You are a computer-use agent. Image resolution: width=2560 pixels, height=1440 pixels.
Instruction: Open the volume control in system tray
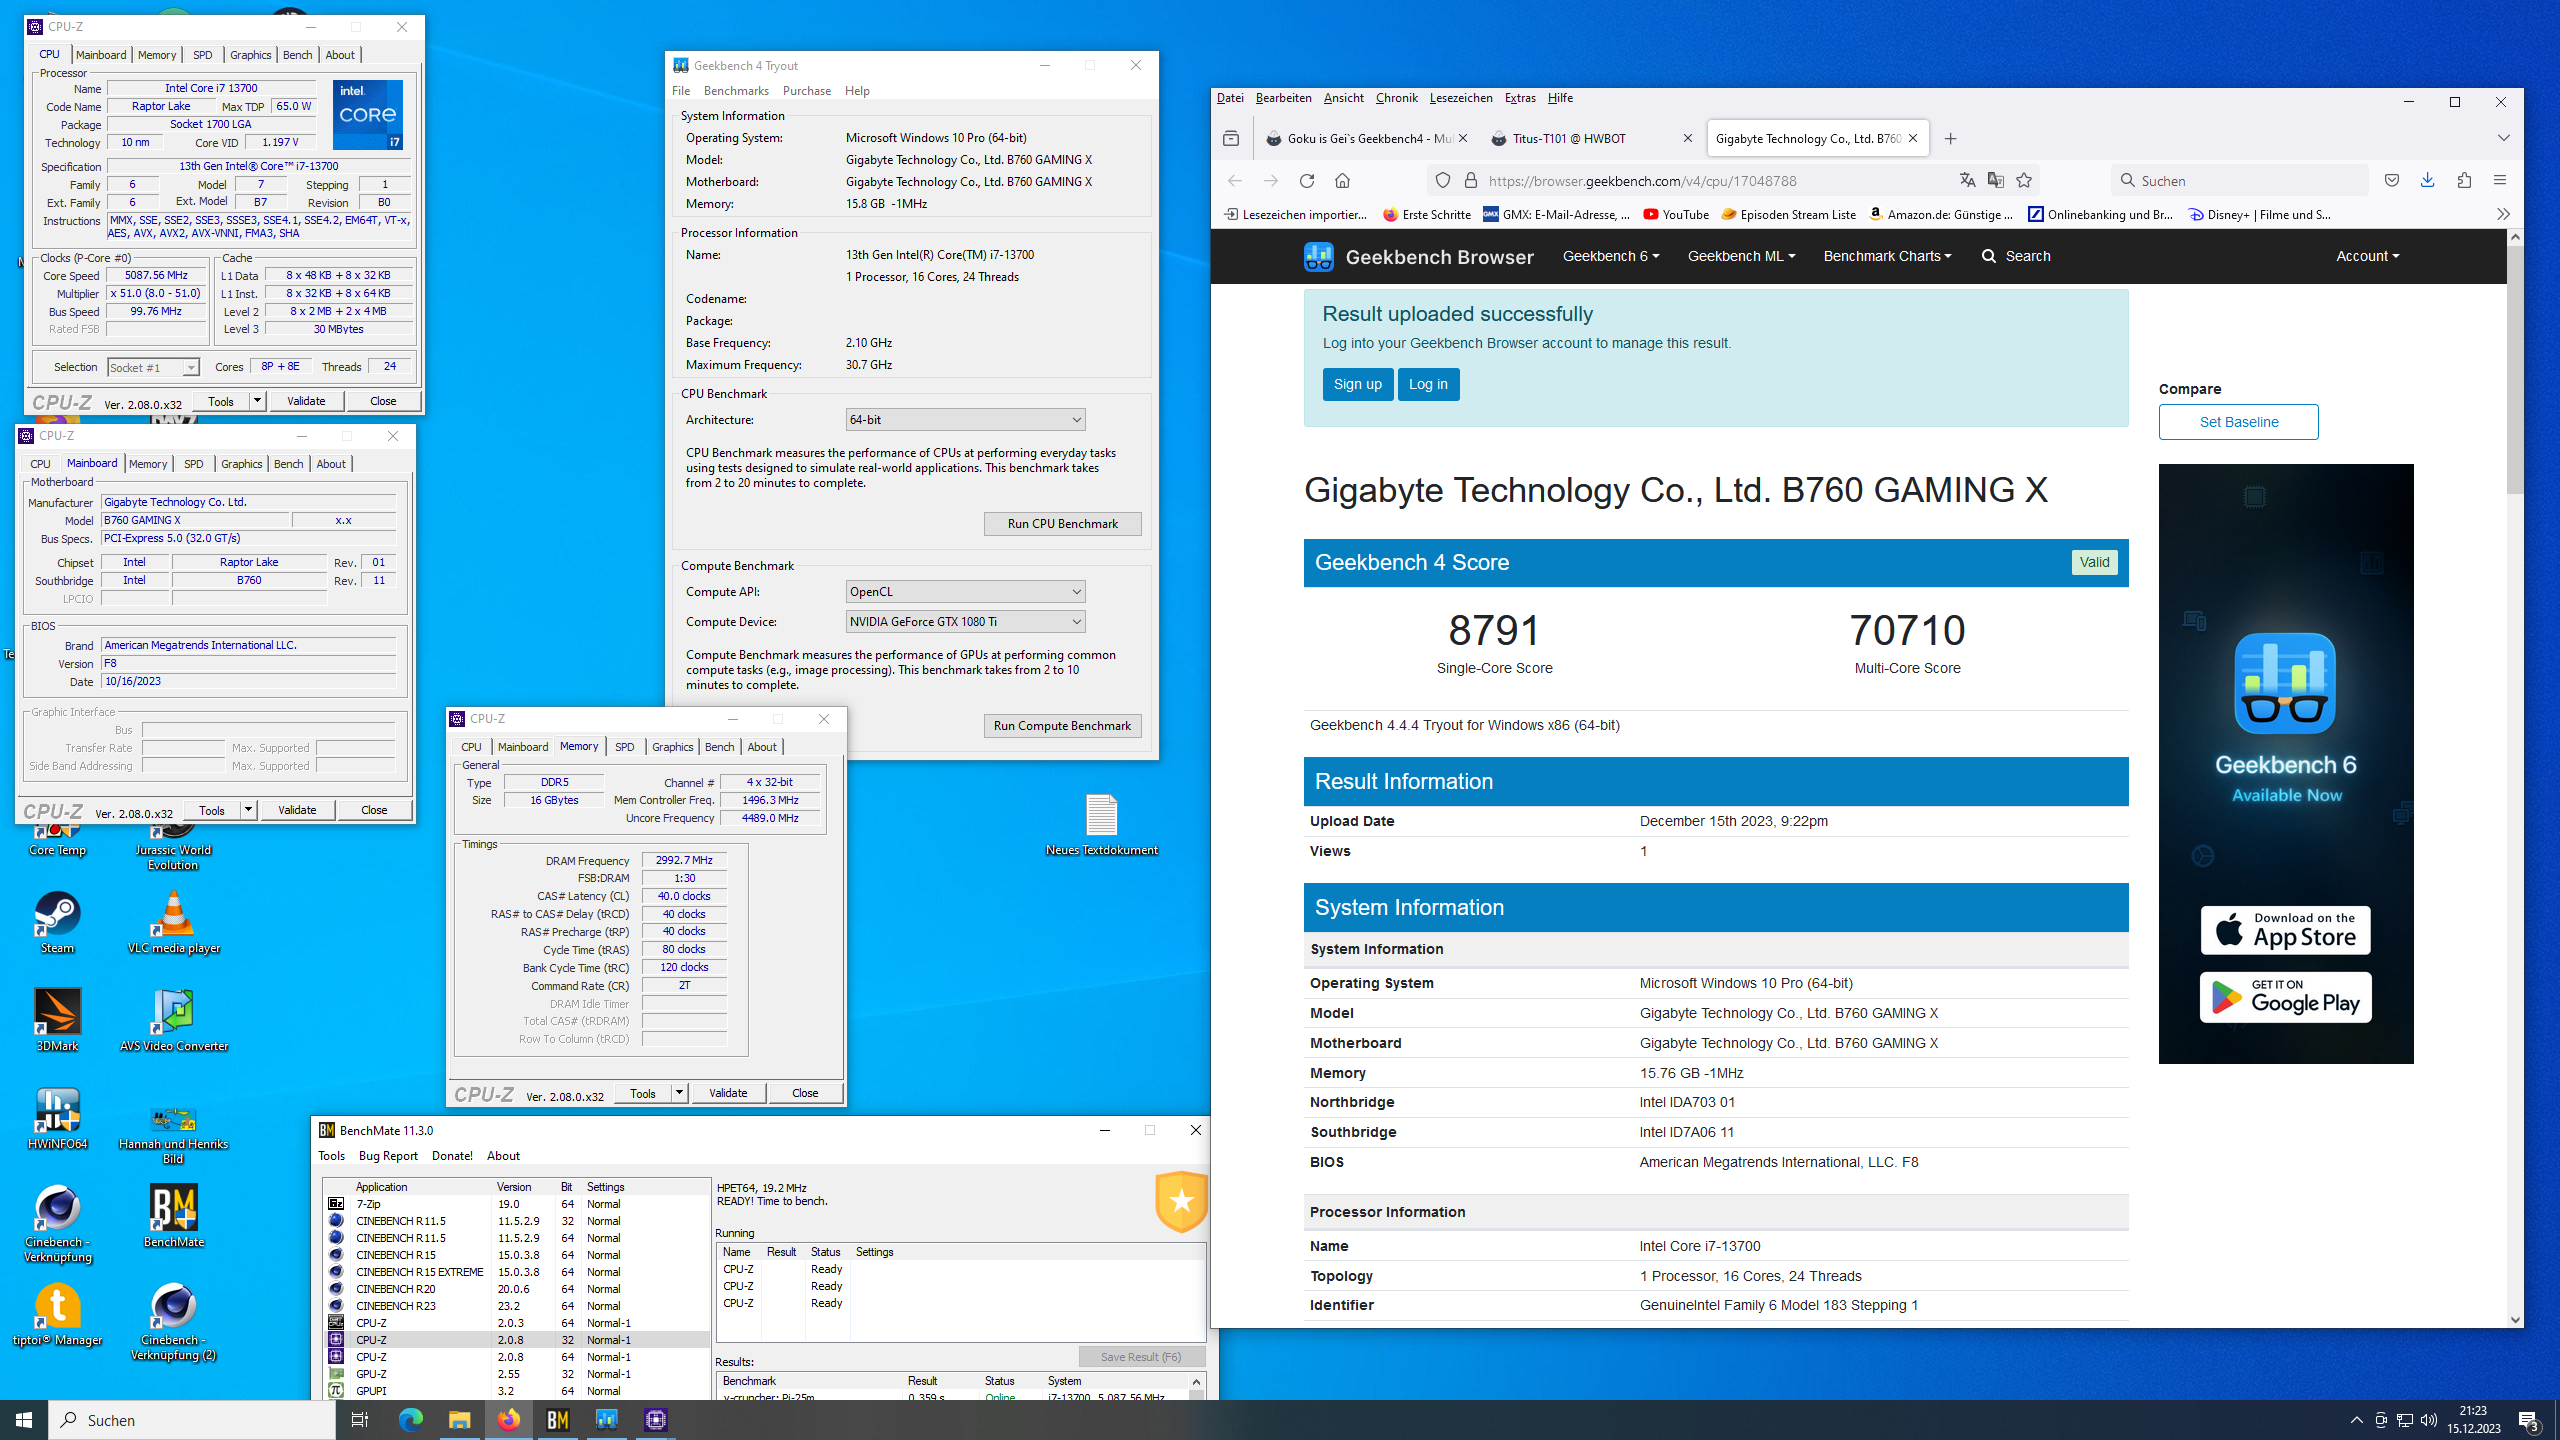[x=2429, y=1420]
